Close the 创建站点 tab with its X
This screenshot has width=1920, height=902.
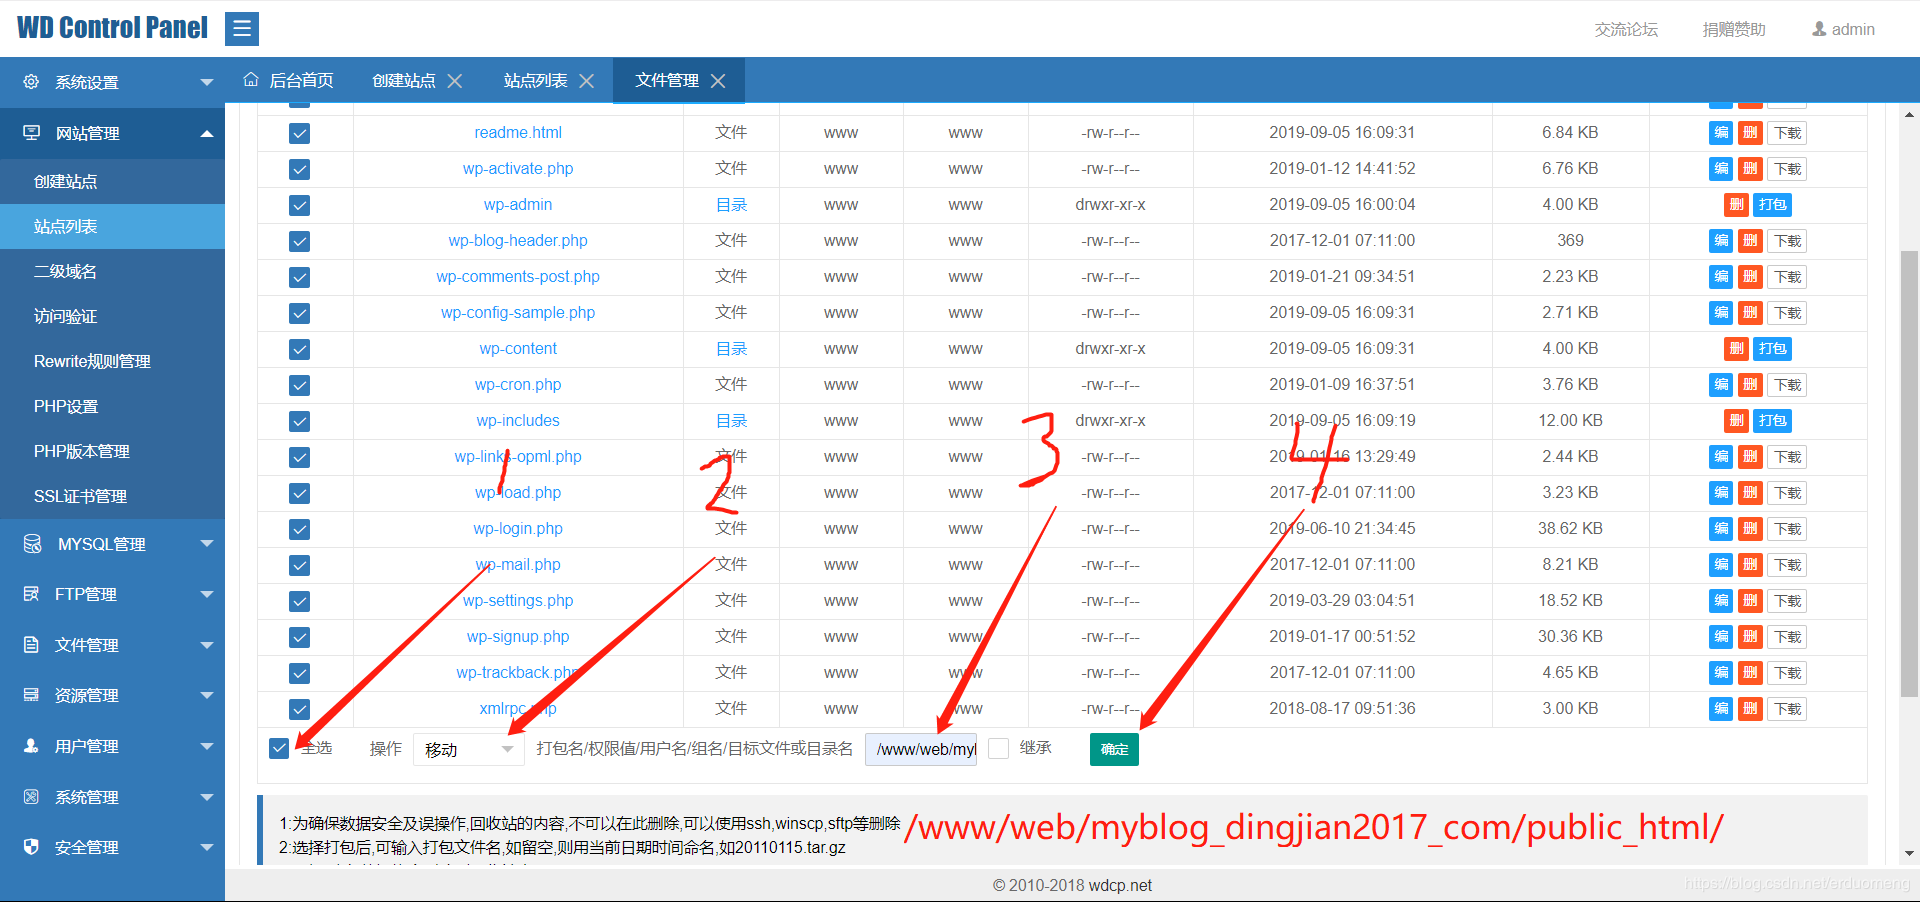pyautogui.click(x=454, y=81)
